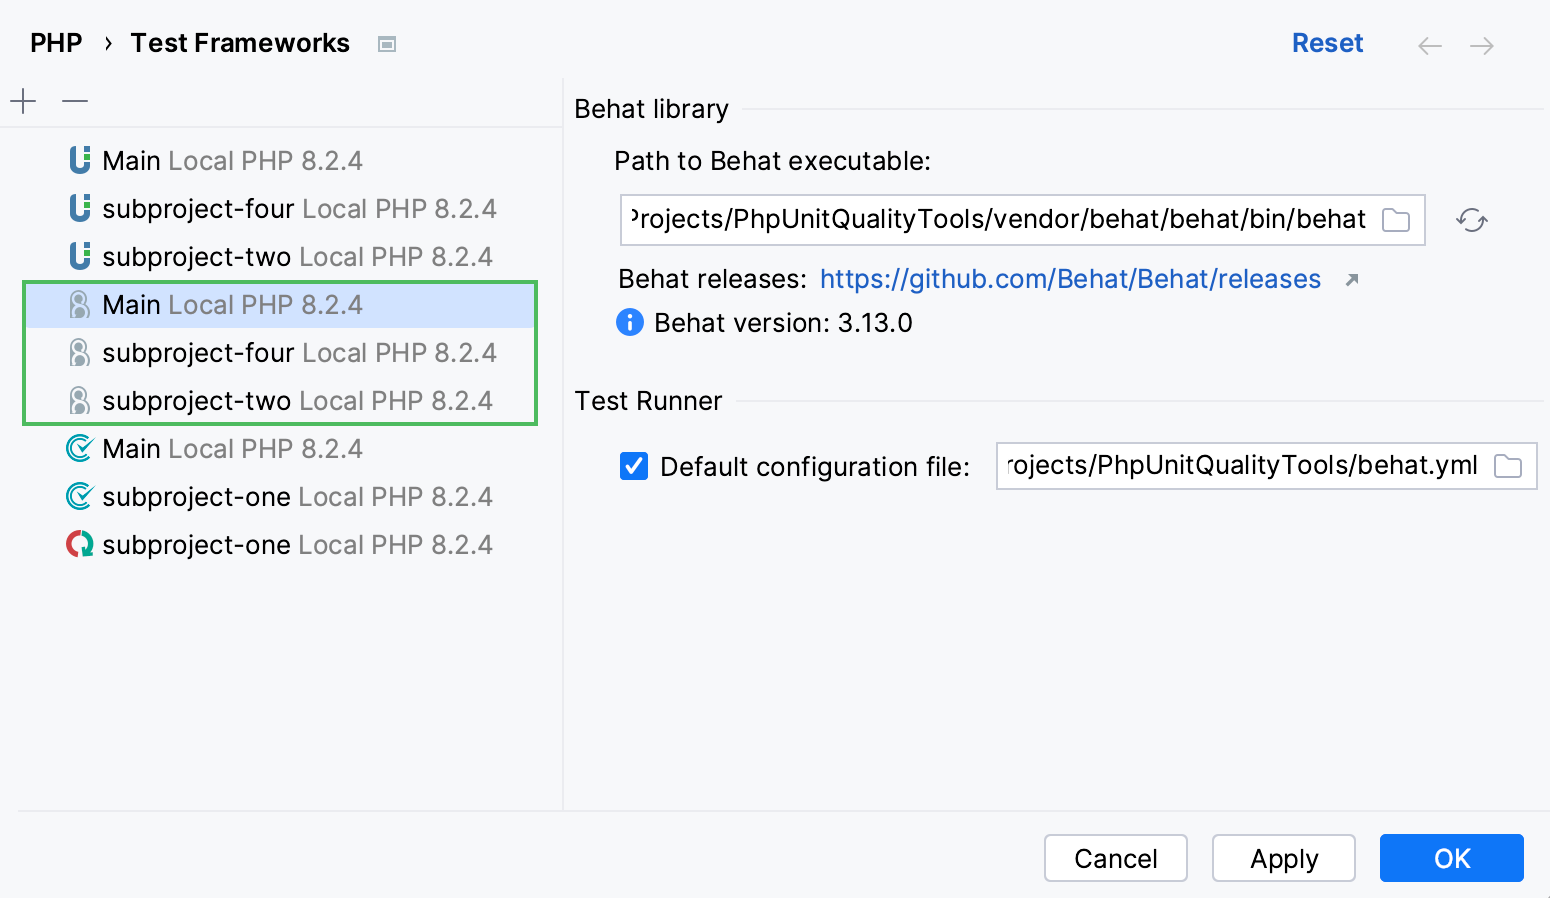Reset the Test Frameworks settings
The image size is (1550, 898).
pos(1327,42)
